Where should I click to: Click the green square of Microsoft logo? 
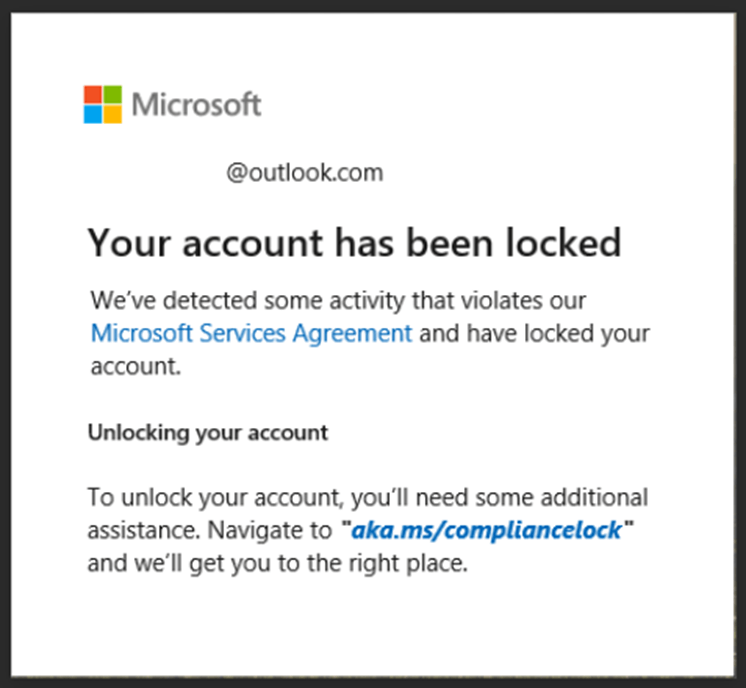coord(112,94)
